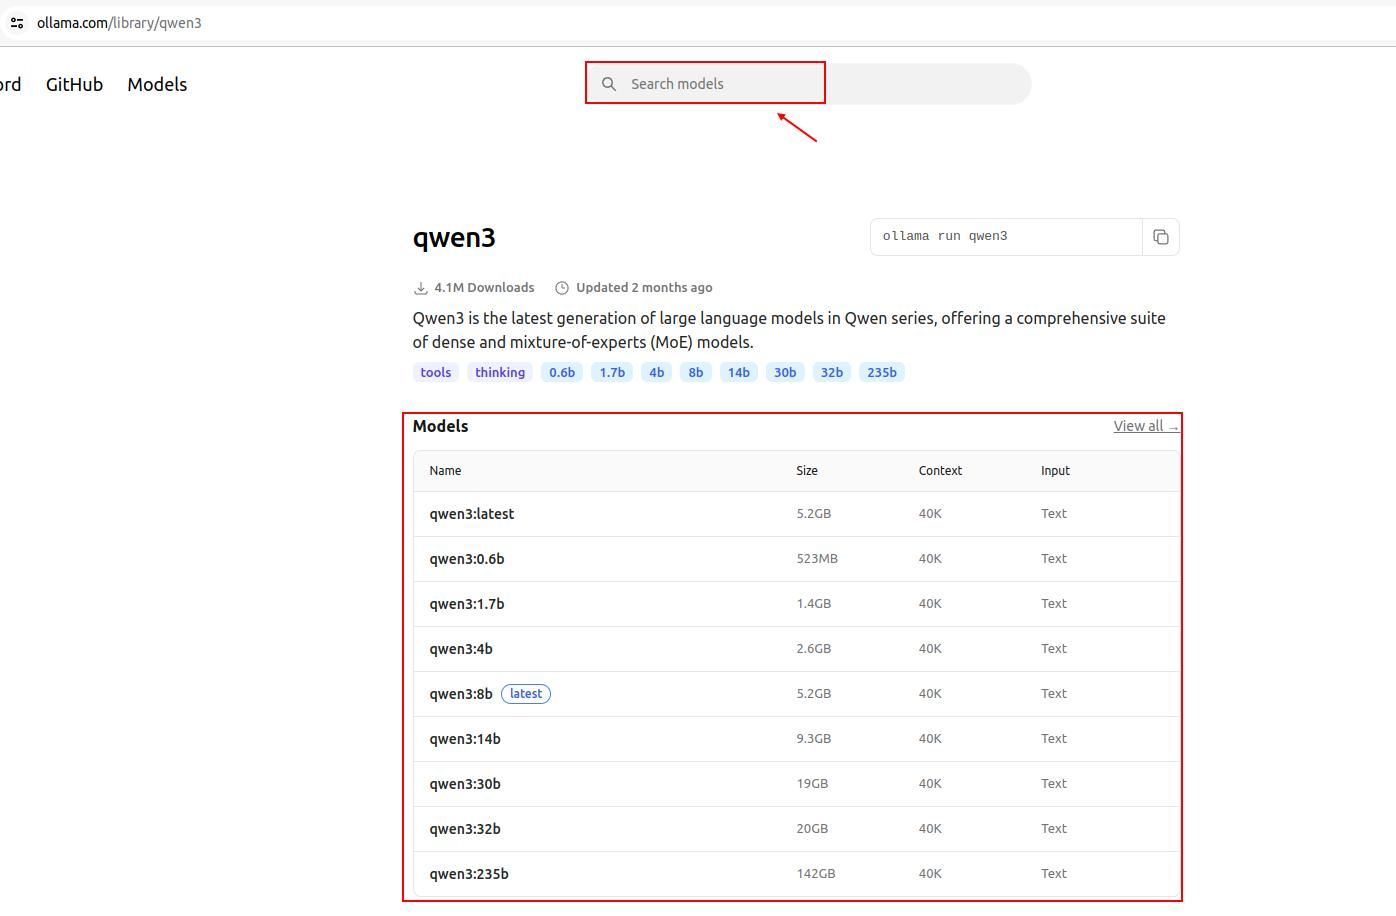Click the 4.1M Downloads text
1396x916 pixels.
[x=484, y=288]
